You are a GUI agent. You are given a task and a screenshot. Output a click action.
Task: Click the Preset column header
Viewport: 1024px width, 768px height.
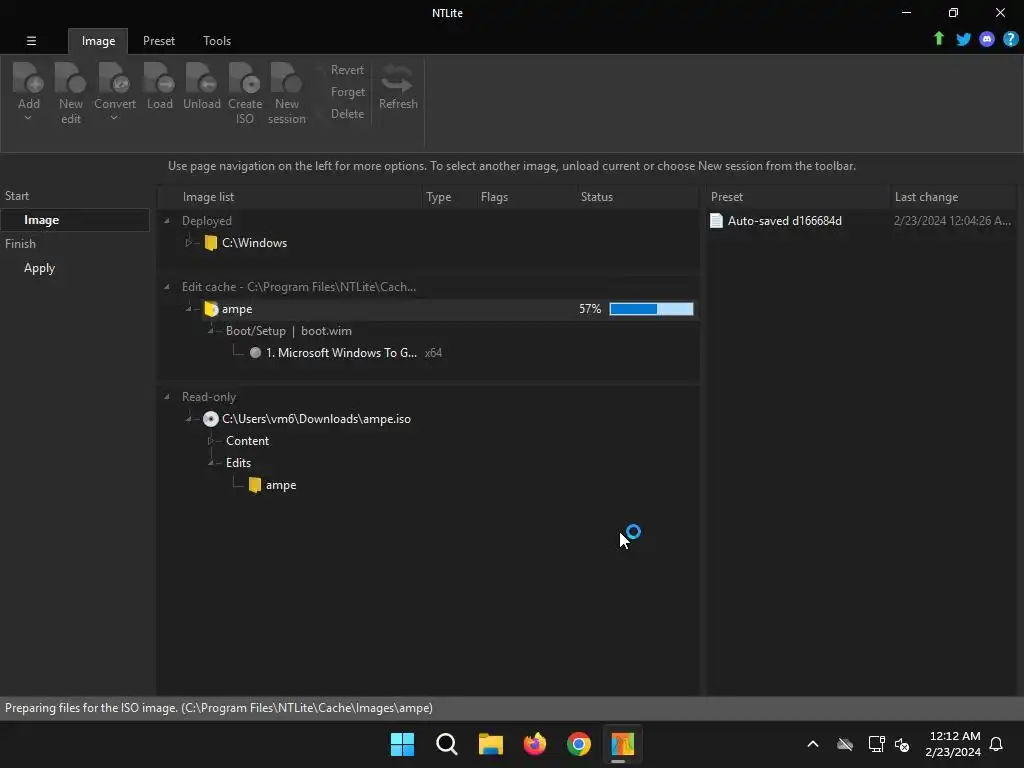click(797, 197)
